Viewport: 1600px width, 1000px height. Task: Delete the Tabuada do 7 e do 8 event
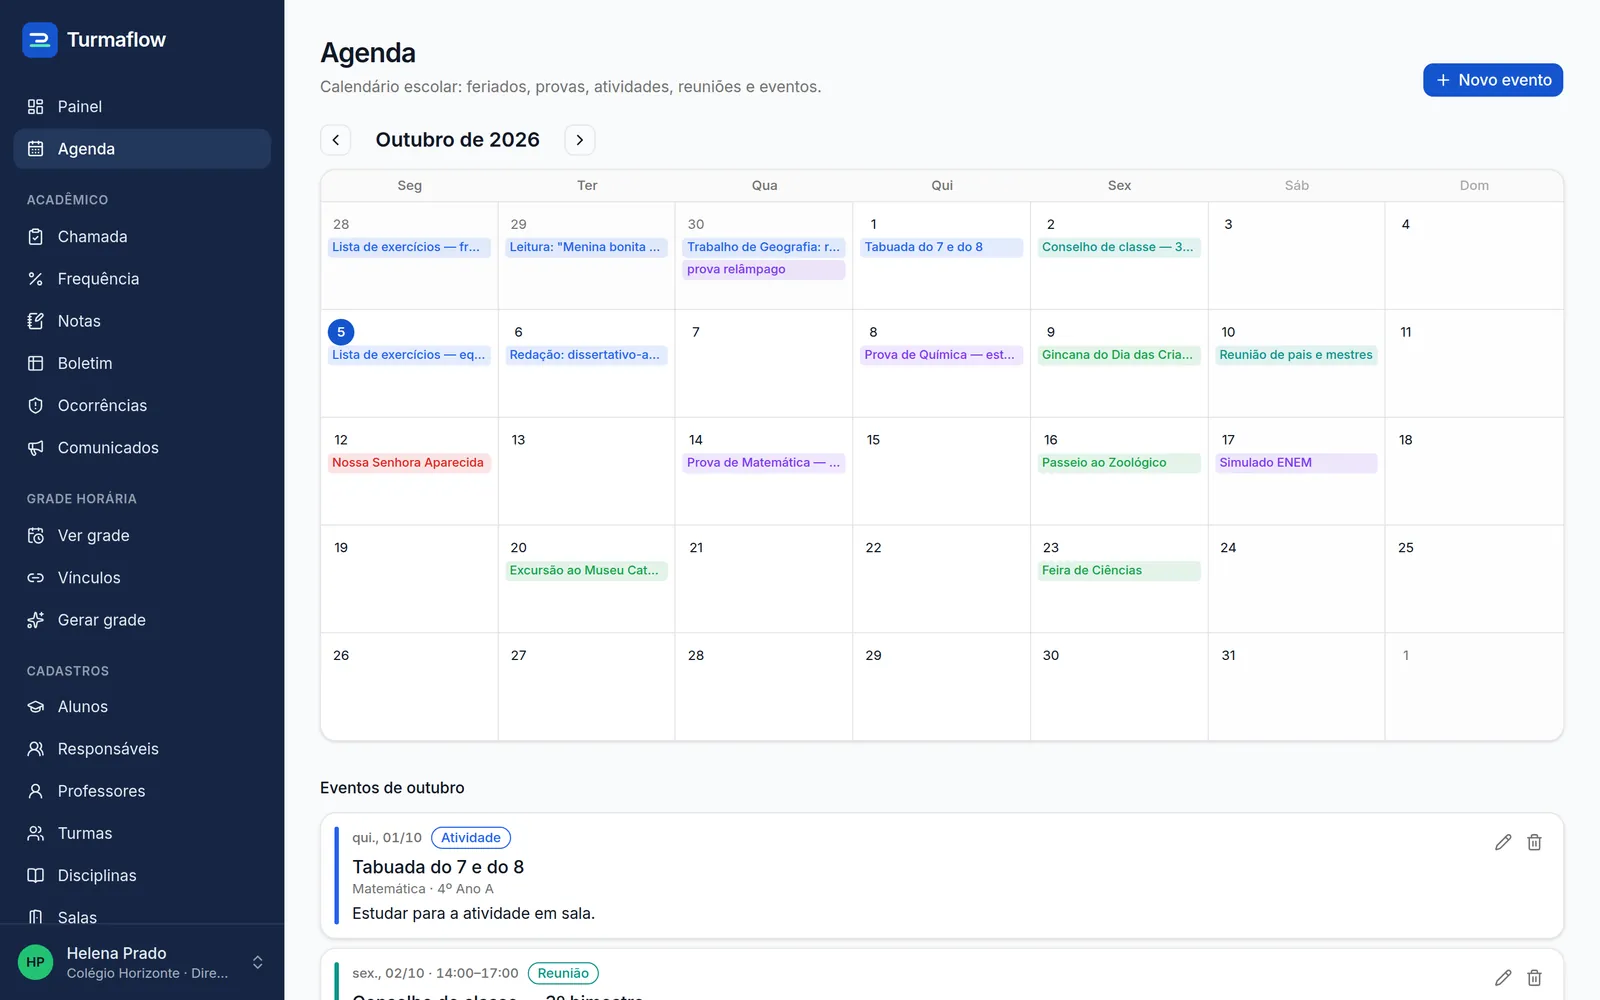(1534, 842)
